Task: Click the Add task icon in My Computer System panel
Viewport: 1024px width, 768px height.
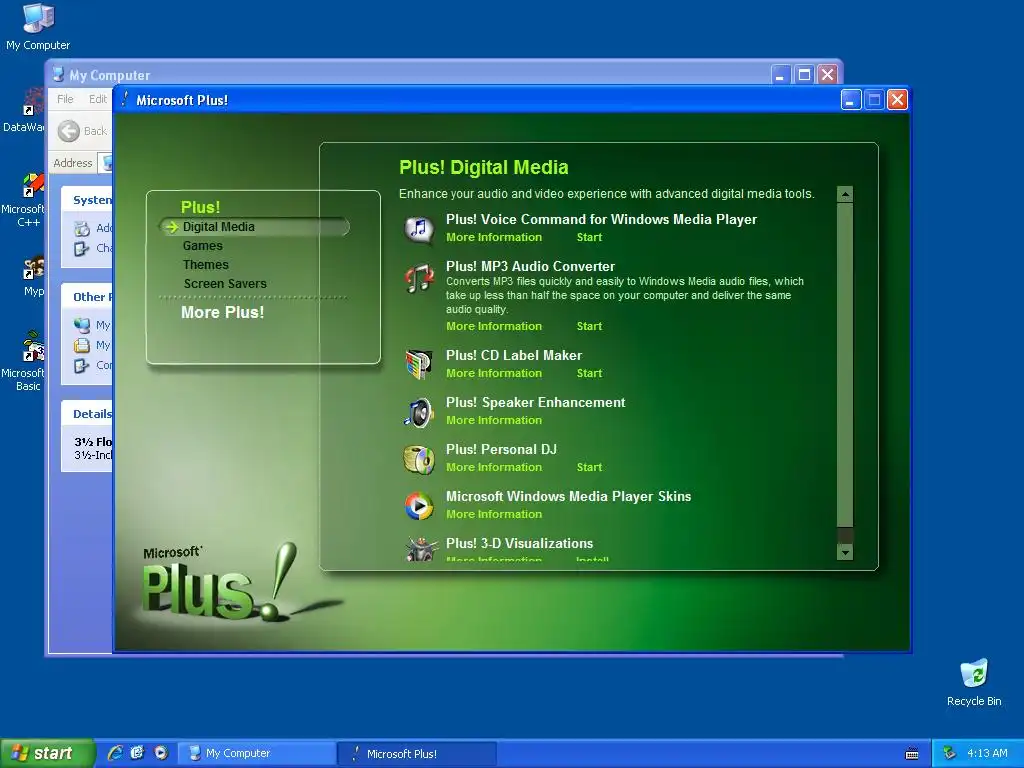Action: coord(82,229)
